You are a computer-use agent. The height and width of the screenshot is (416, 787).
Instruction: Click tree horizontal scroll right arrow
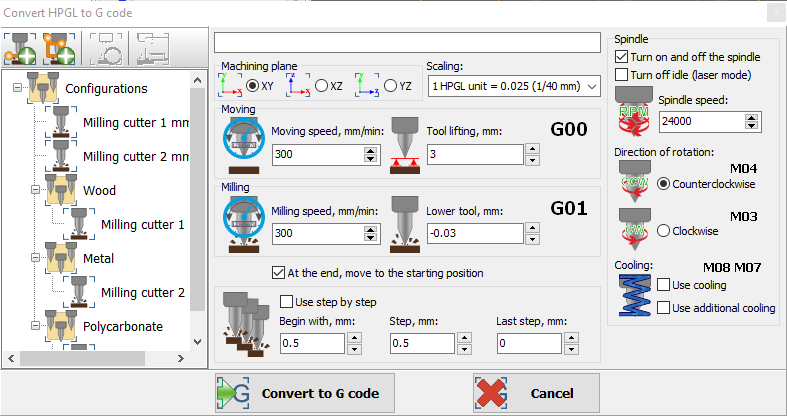[x=181, y=358]
